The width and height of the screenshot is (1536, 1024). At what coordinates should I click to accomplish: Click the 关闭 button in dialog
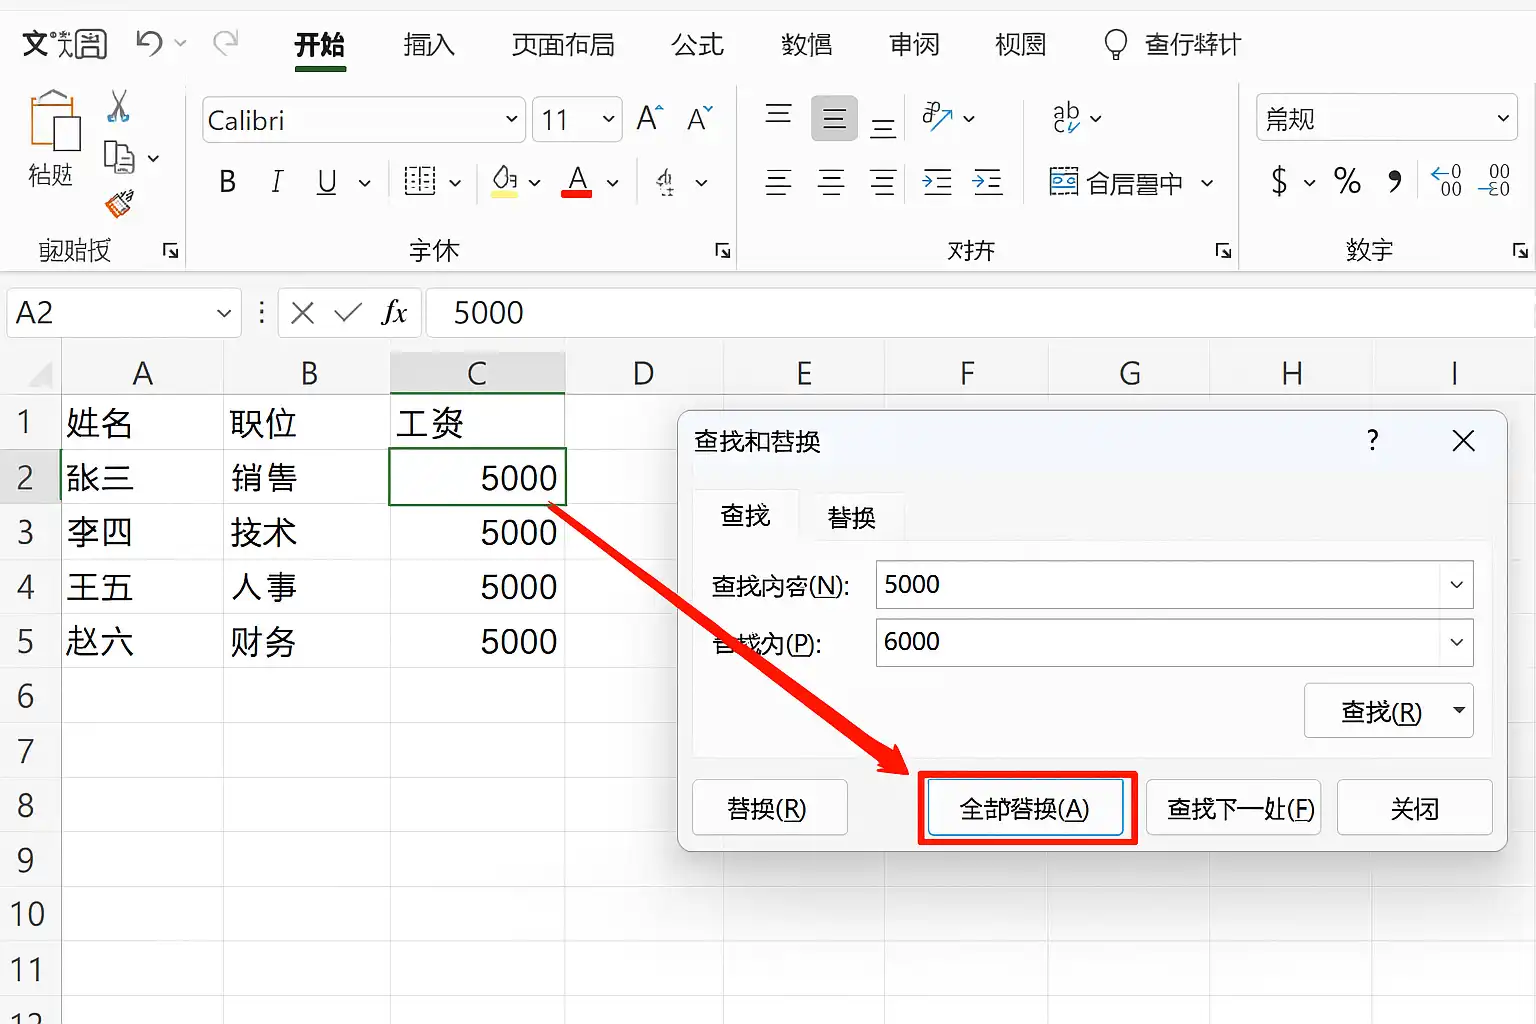[x=1414, y=808]
